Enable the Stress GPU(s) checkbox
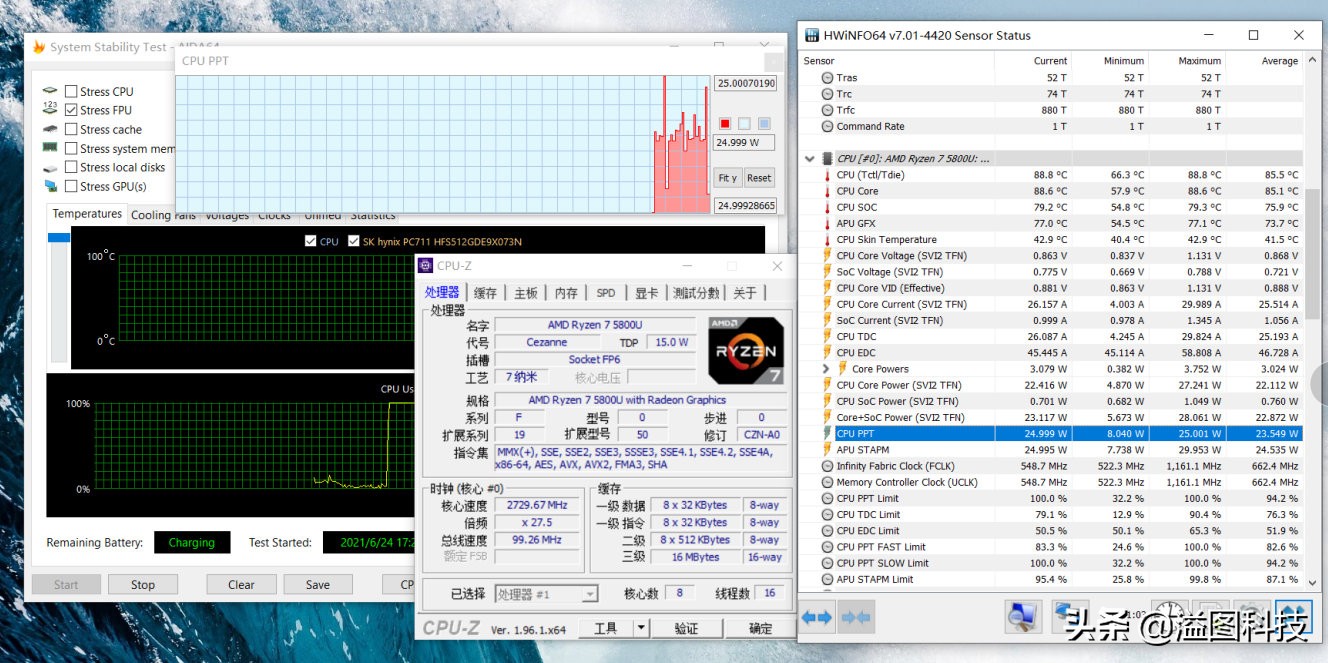1328x663 pixels. [x=71, y=186]
